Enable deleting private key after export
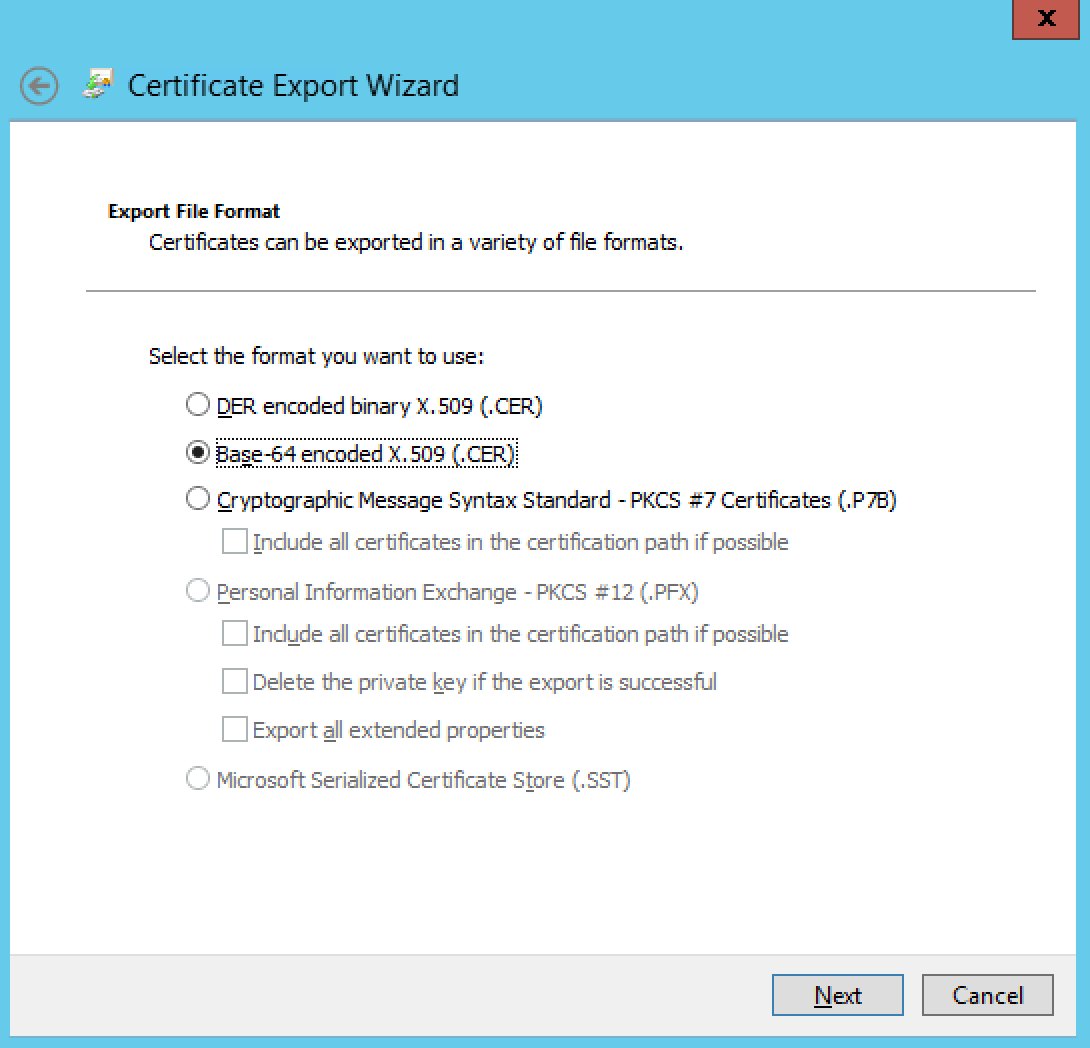Screen dimensions: 1090x1048 coord(234,681)
